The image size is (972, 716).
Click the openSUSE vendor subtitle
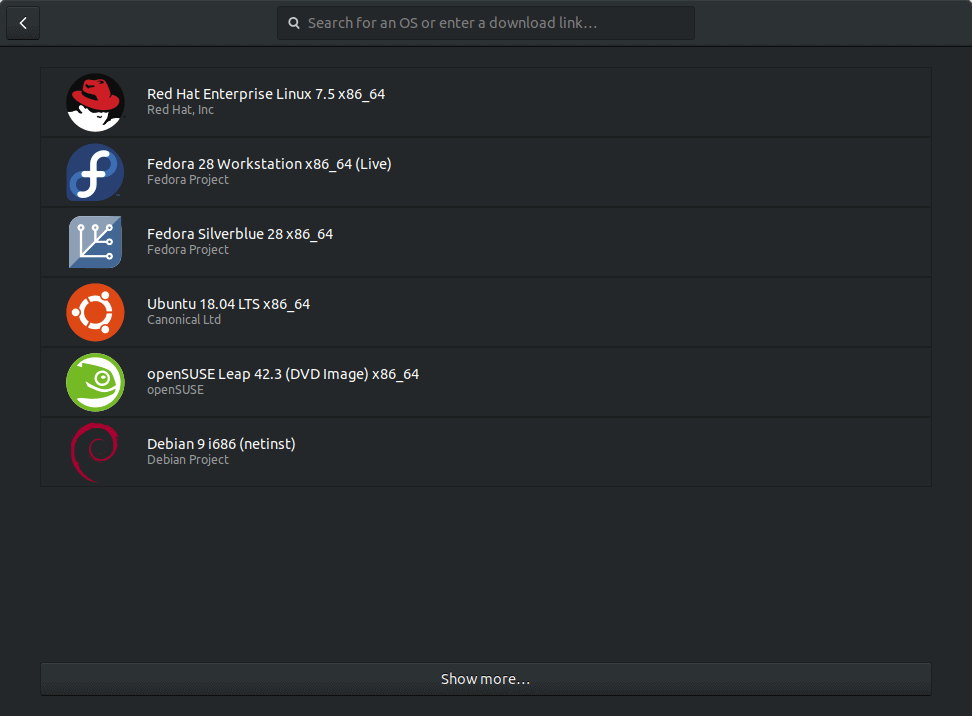(175, 390)
